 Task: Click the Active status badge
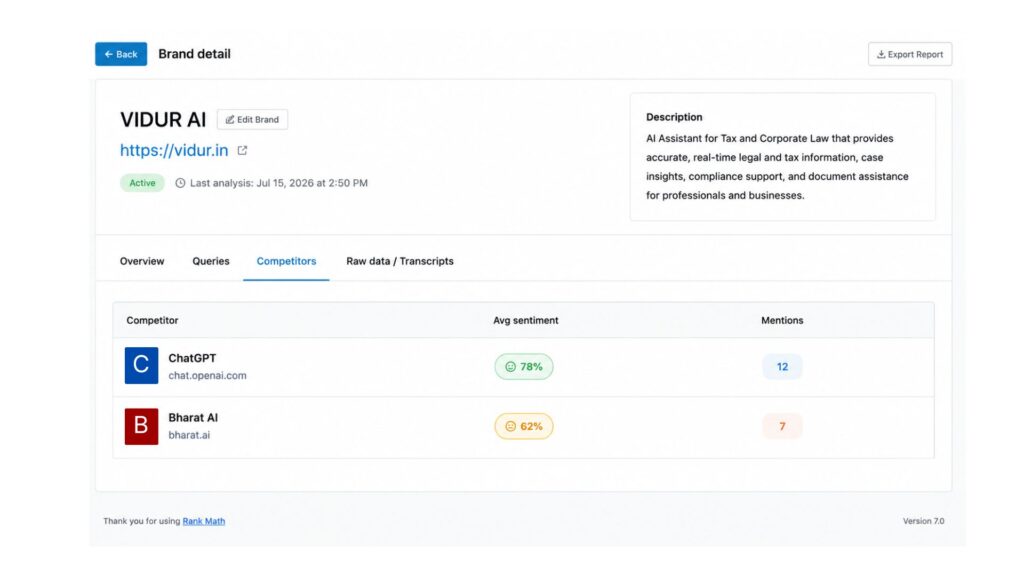point(142,183)
